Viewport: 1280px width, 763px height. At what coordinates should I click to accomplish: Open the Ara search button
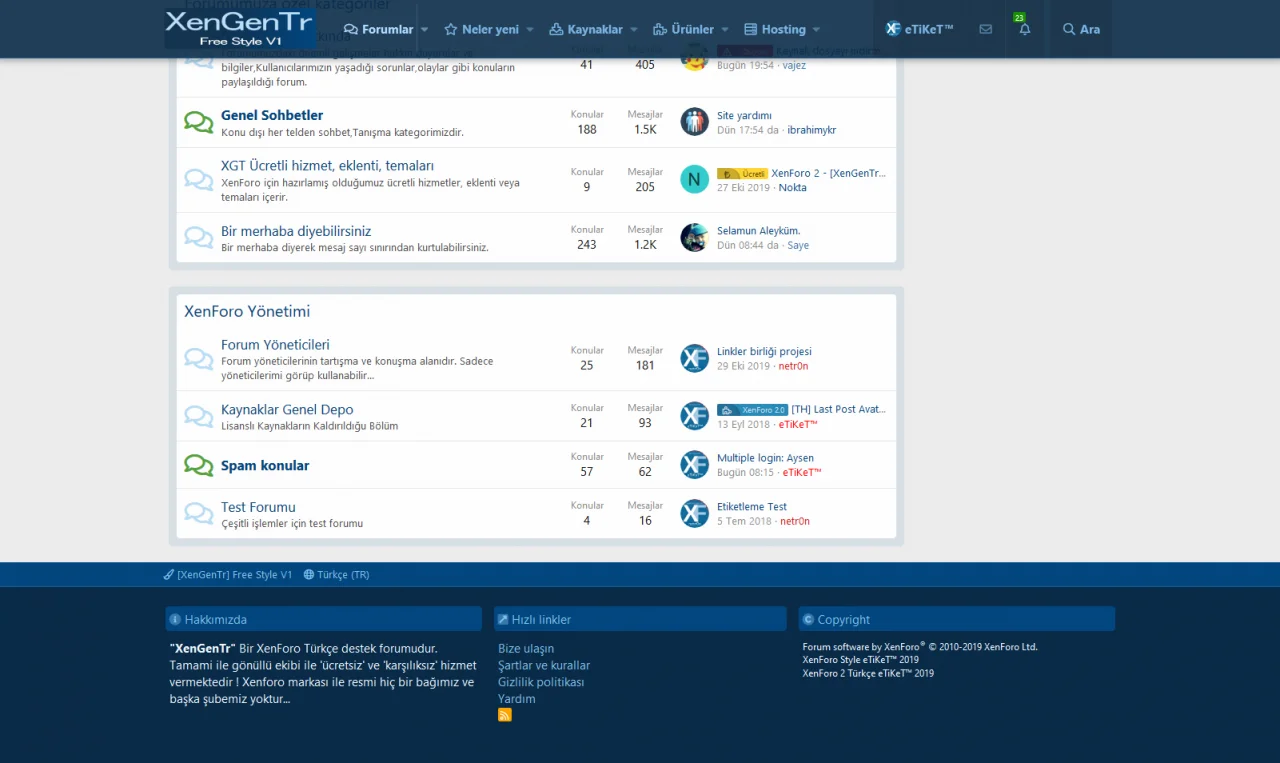pyautogui.click(x=1081, y=29)
